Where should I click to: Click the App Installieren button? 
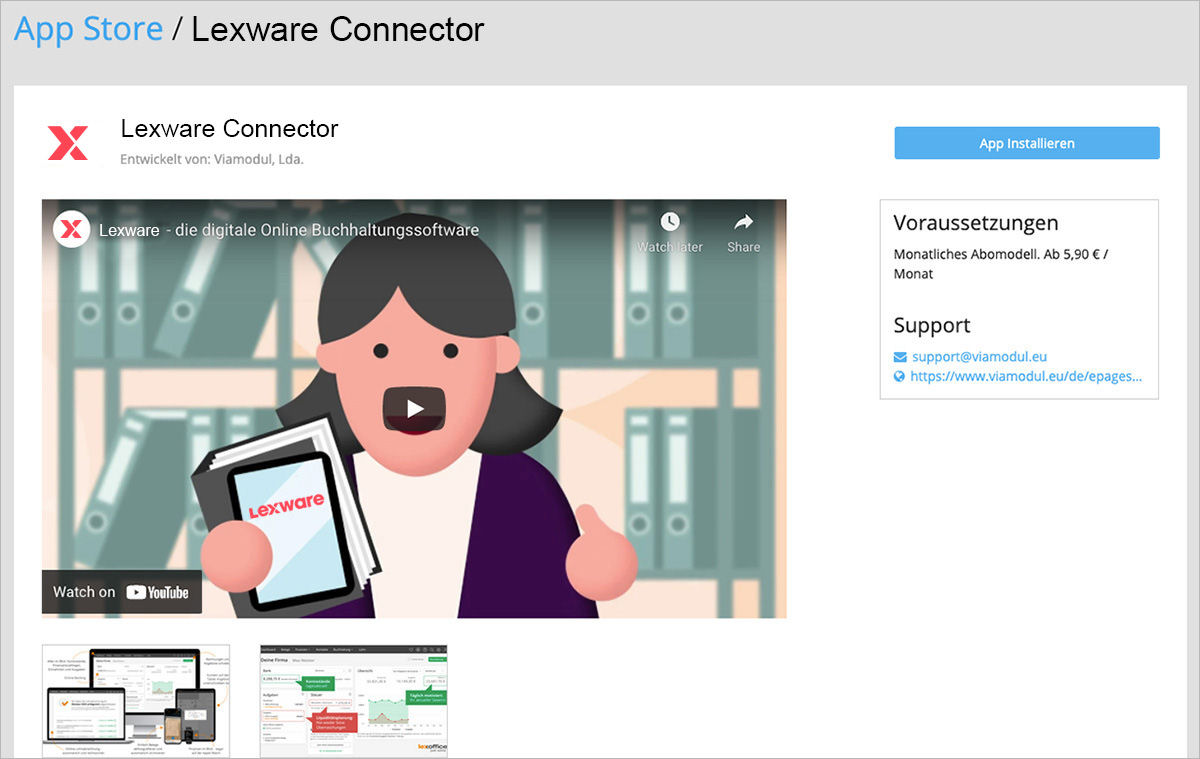pos(1027,143)
